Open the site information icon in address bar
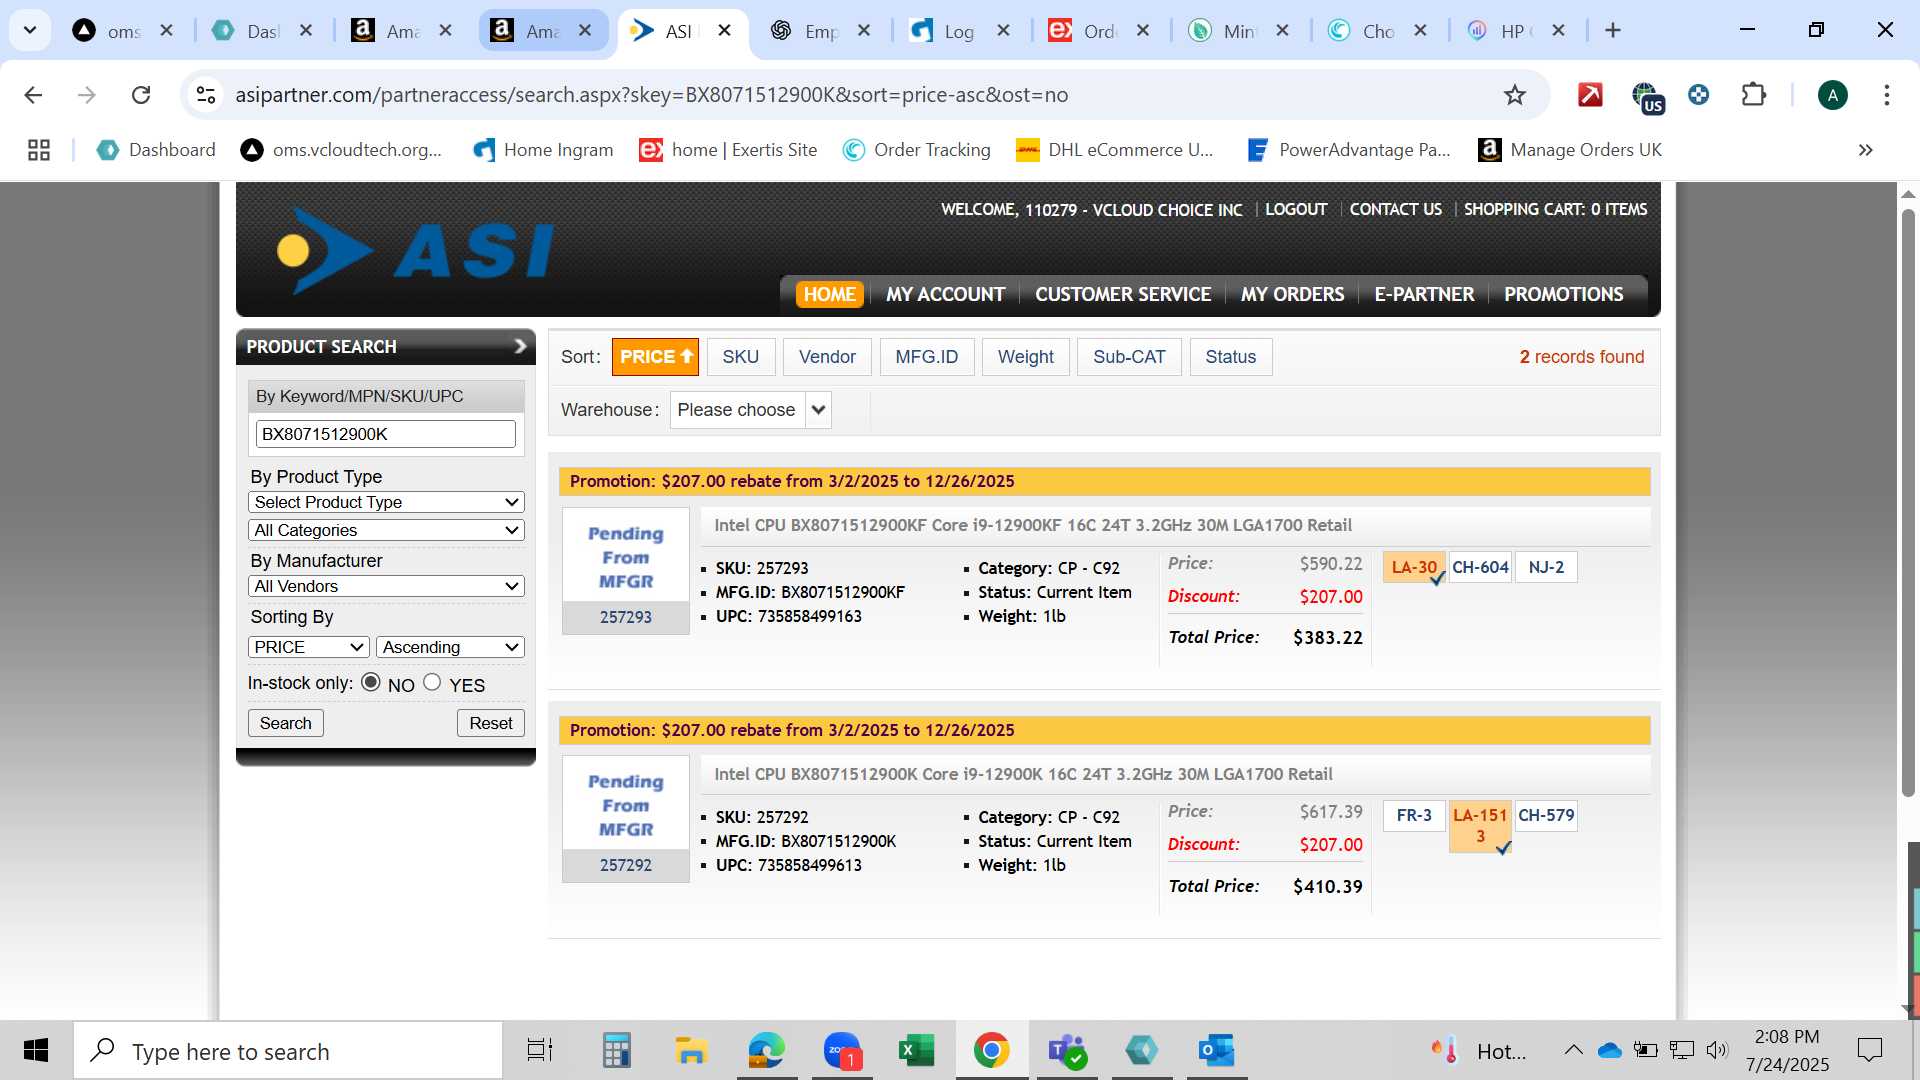Viewport: 1920px width, 1080px height. pos(206,95)
